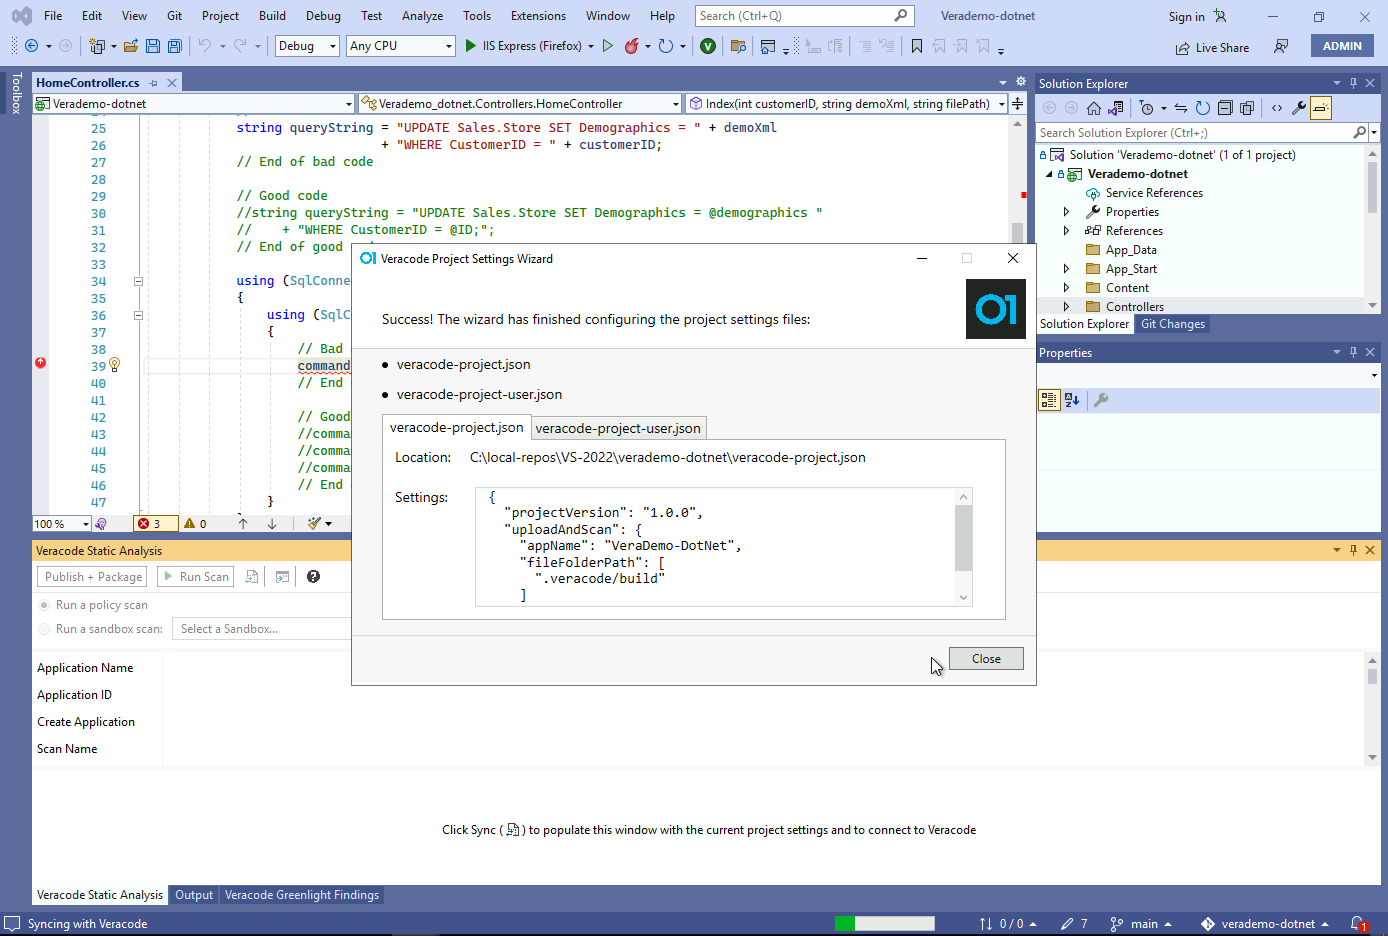The width and height of the screenshot is (1388, 936).
Task: Click the Alphabetical sort icon in Properties
Action: pos(1073,400)
